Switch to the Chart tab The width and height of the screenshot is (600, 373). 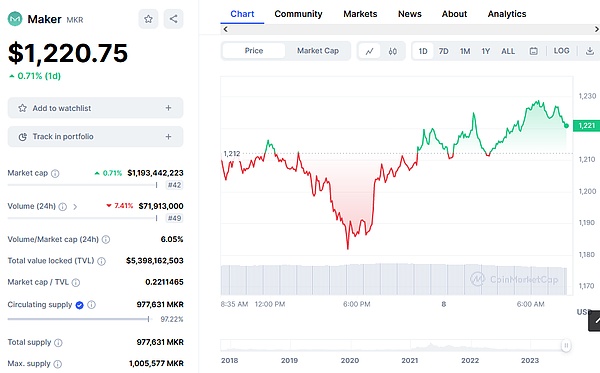pos(242,14)
